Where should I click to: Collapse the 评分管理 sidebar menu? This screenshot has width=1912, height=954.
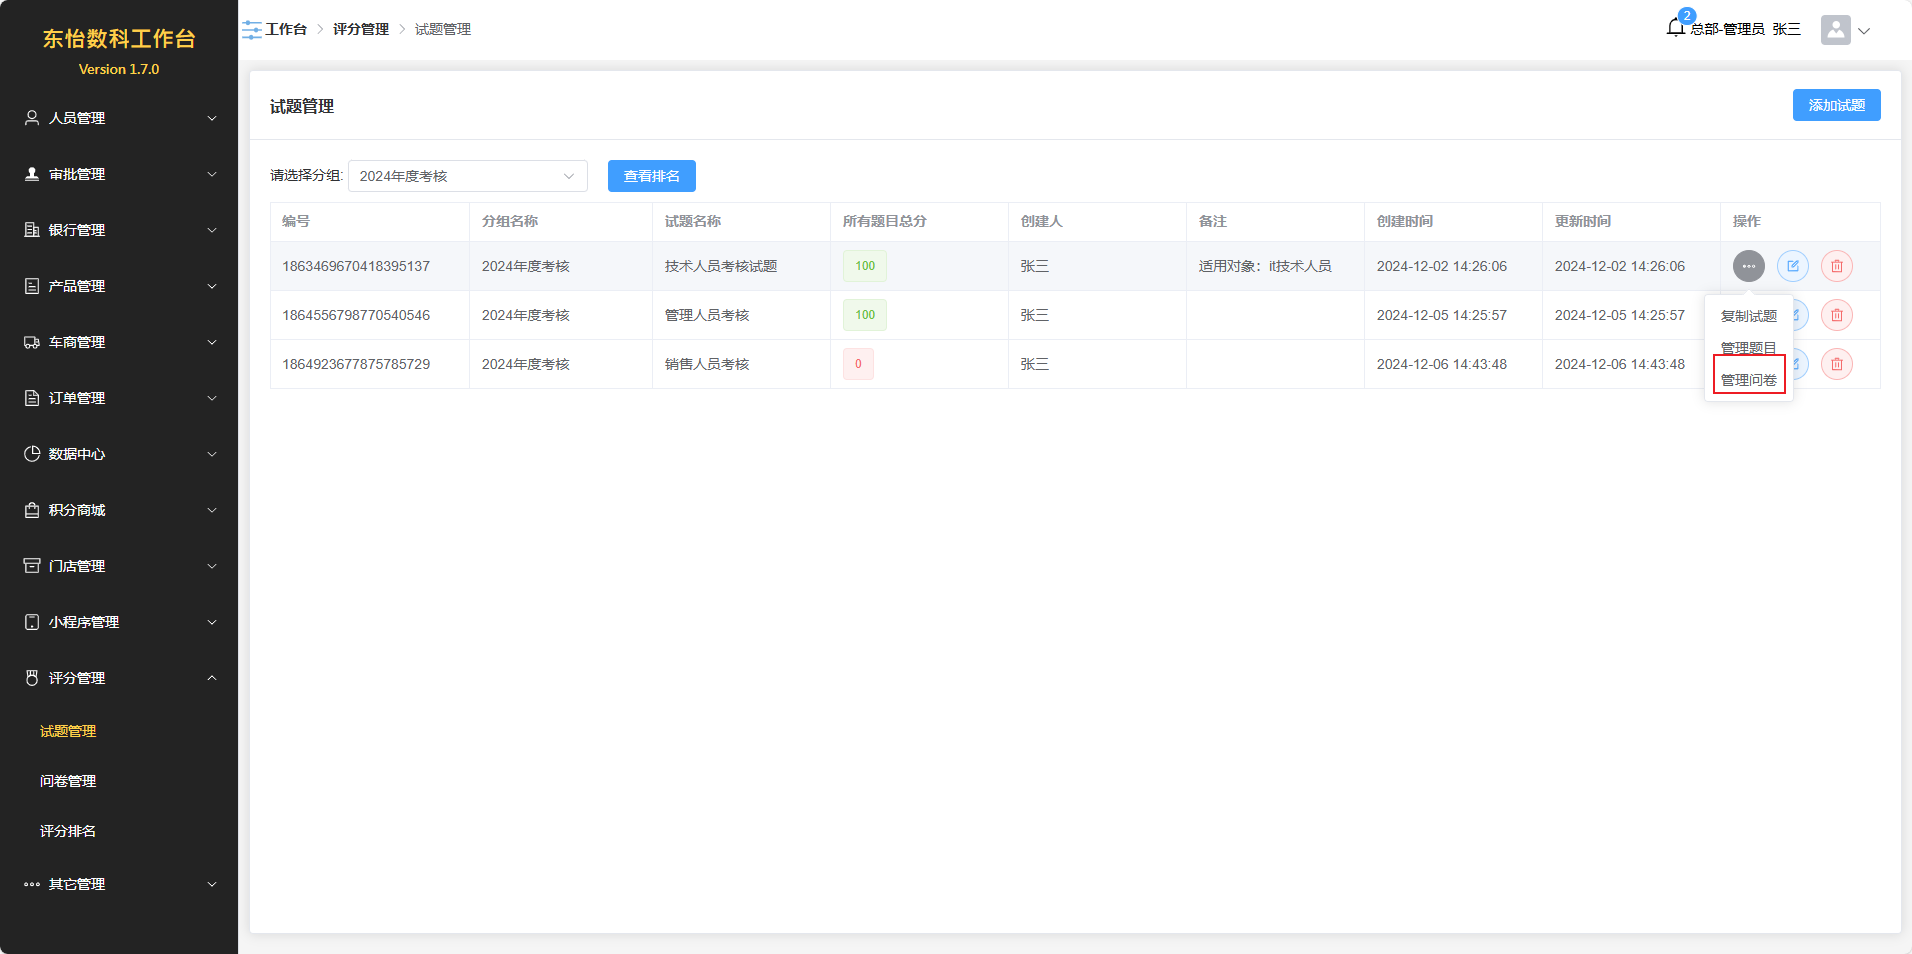[119, 678]
